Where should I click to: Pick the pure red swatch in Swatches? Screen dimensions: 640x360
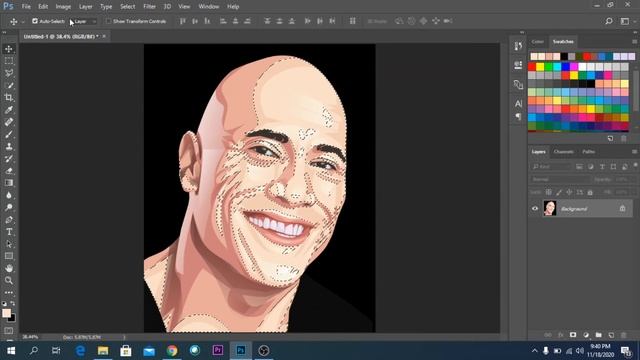click(x=532, y=67)
